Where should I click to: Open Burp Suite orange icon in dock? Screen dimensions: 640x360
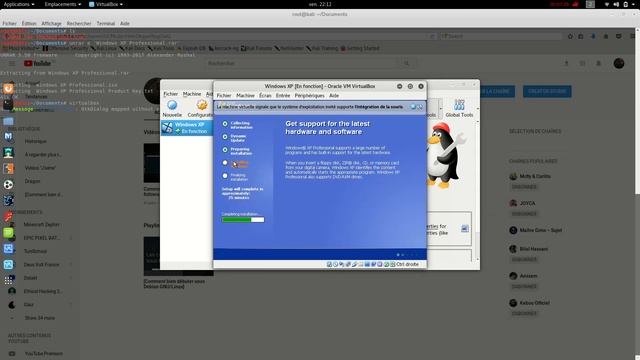pyautogui.click(x=9, y=168)
